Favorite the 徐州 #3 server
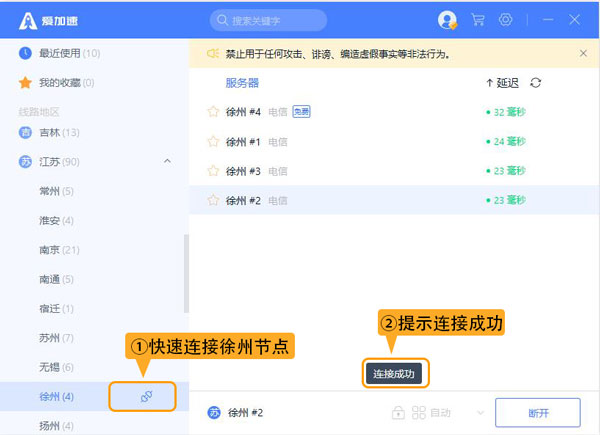 (x=213, y=171)
